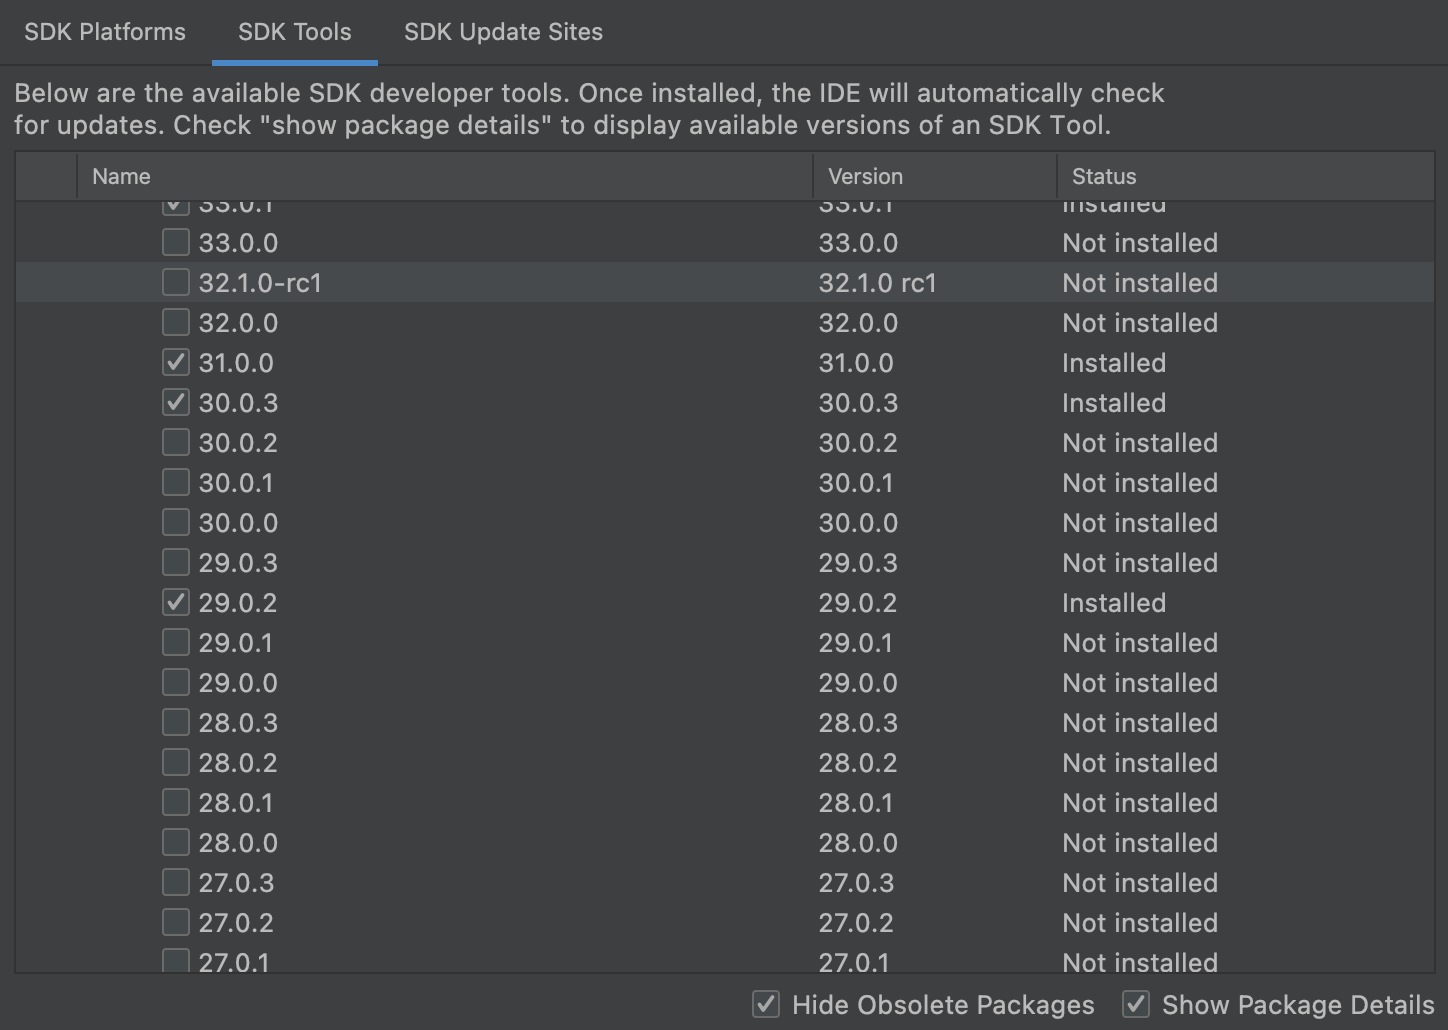Click the Status column header
This screenshot has height=1030, width=1448.
[x=1102, y=176]
